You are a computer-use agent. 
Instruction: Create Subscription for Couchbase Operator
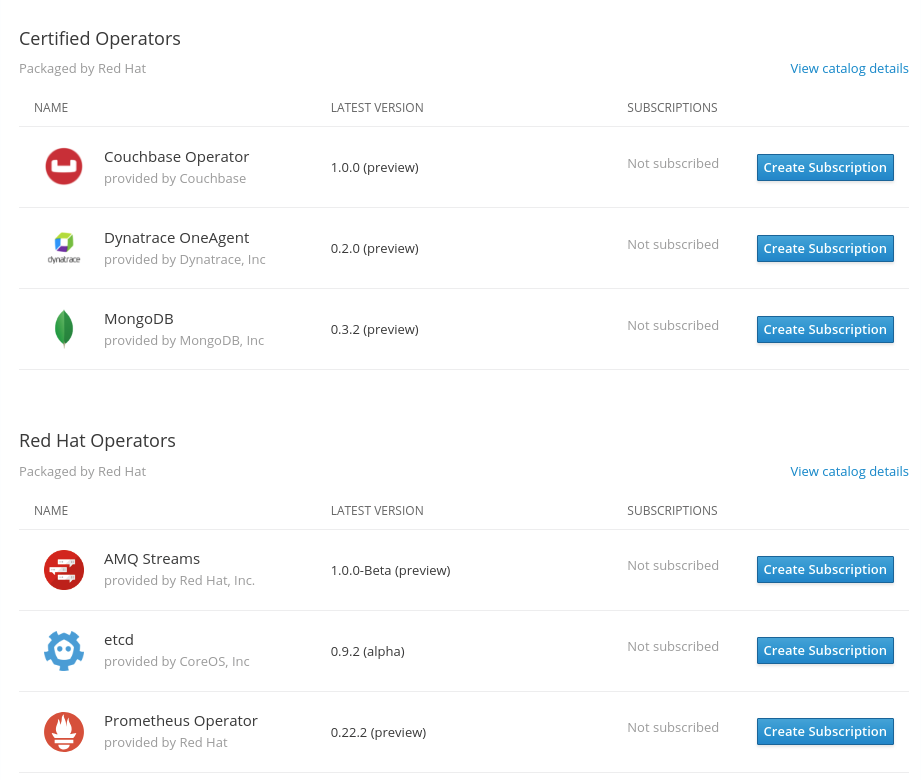tap(824, 168)
